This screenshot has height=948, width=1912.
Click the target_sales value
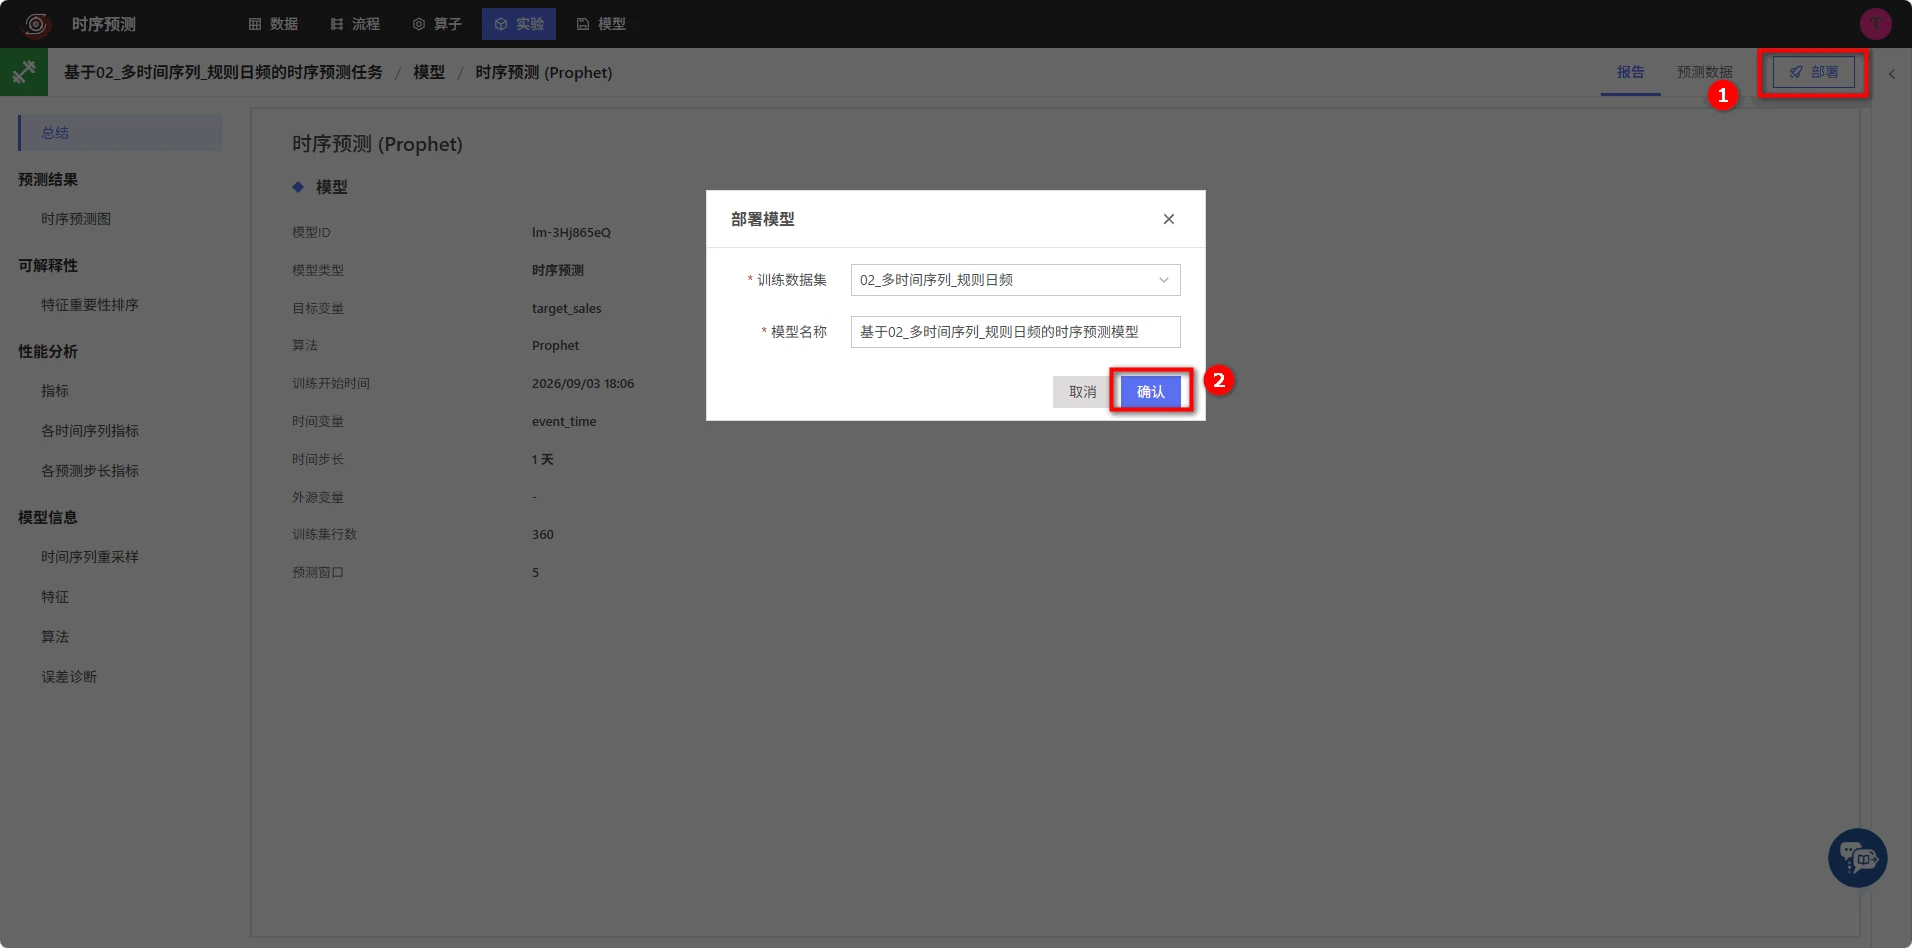567,308
